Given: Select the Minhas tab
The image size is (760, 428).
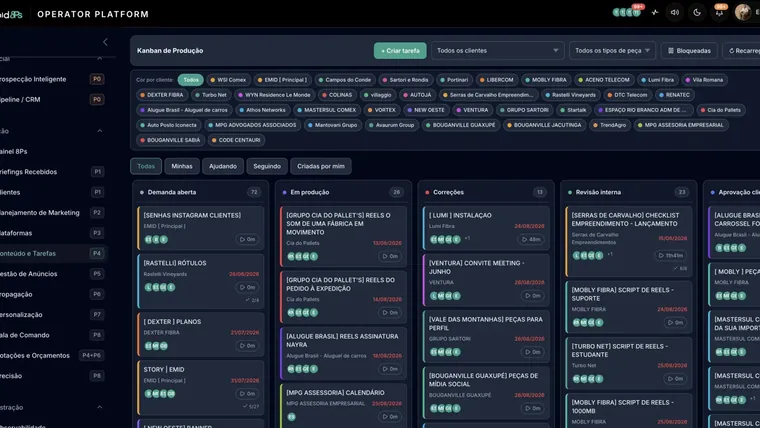Looking at the screenshot, I should [182, 166].
